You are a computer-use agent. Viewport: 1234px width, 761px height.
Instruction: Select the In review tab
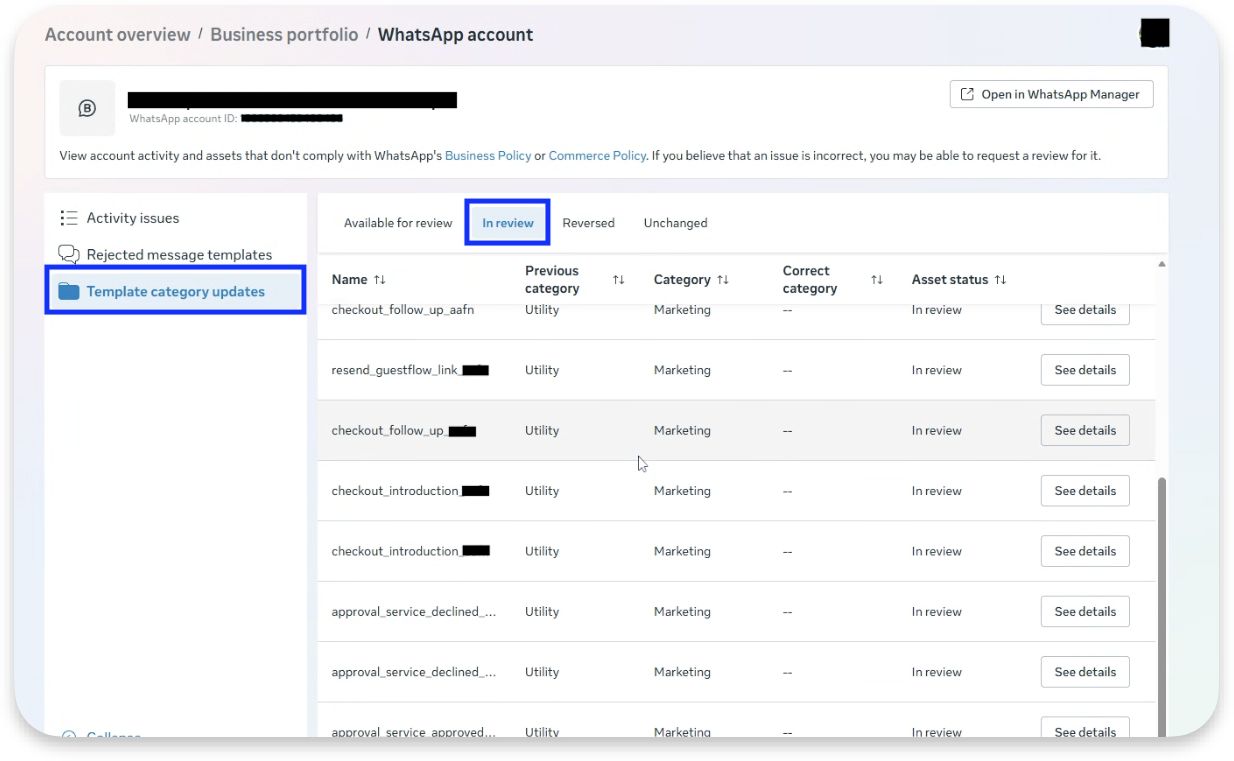pyautogui.click(x=508, y=223)
